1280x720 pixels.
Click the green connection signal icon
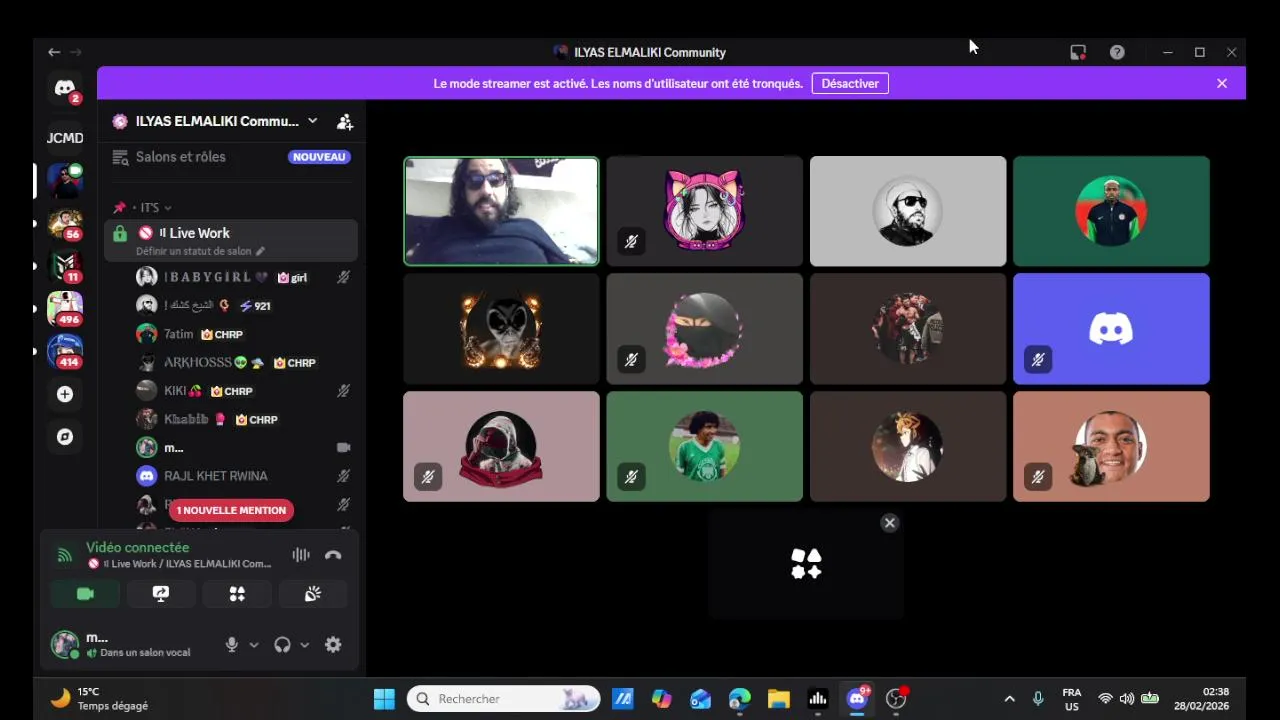[x=65, y=555]
